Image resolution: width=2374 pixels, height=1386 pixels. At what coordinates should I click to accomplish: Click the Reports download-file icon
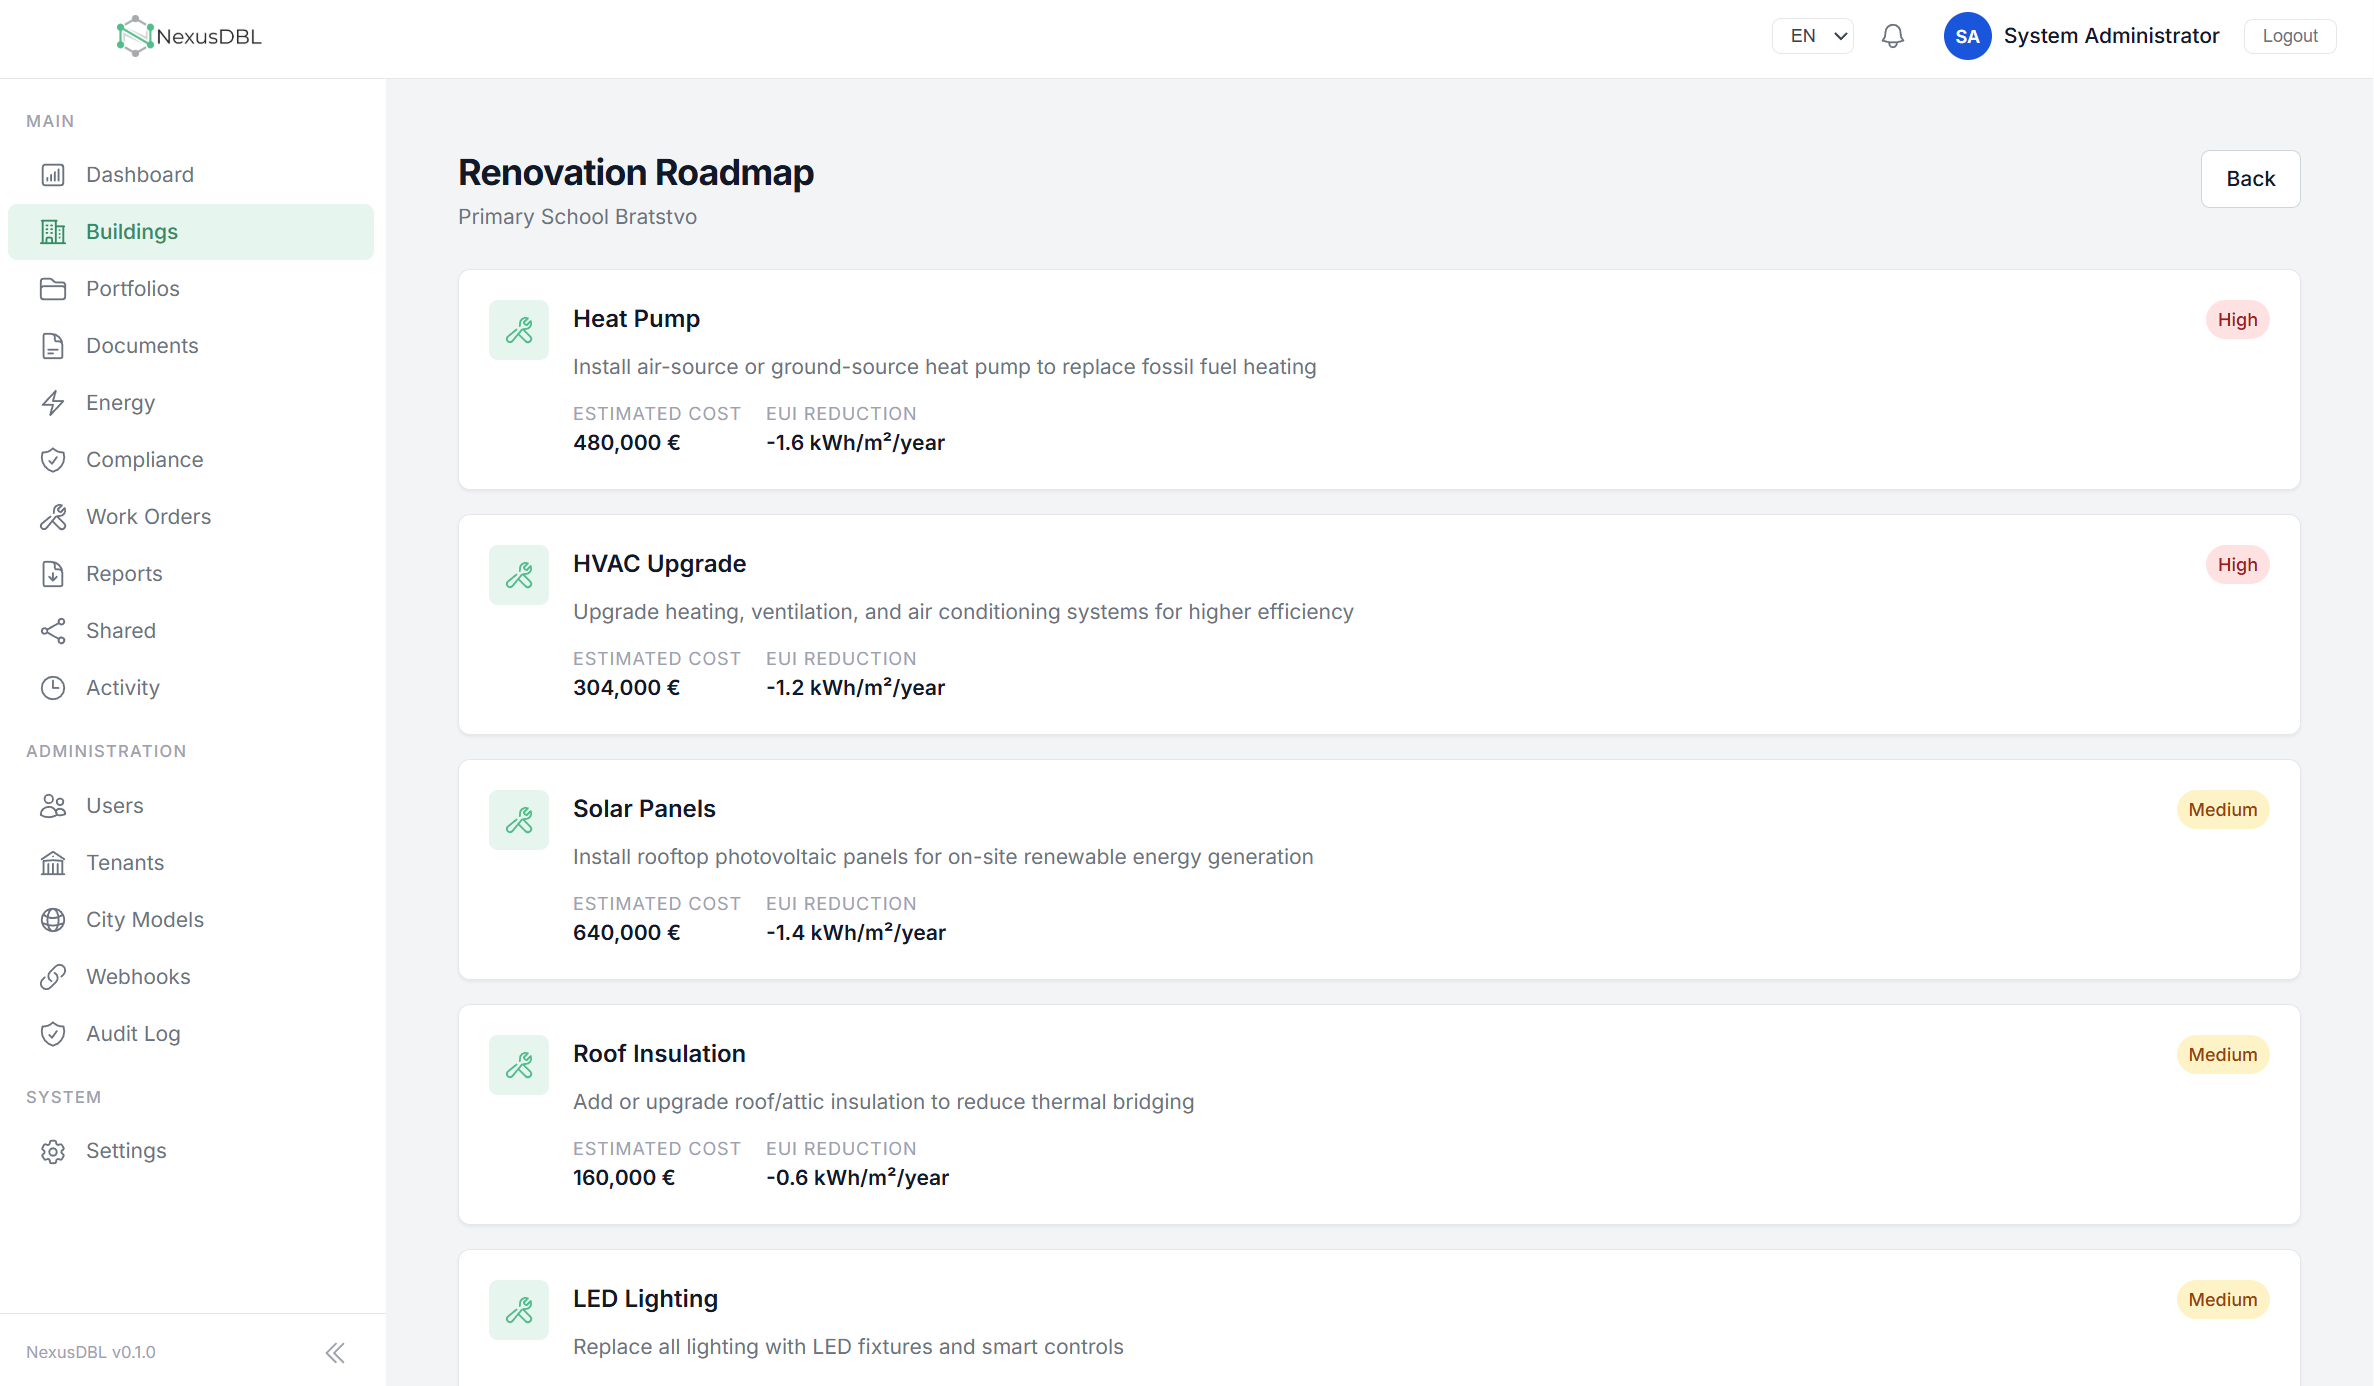pyautogui.click(x=53, y=574)
